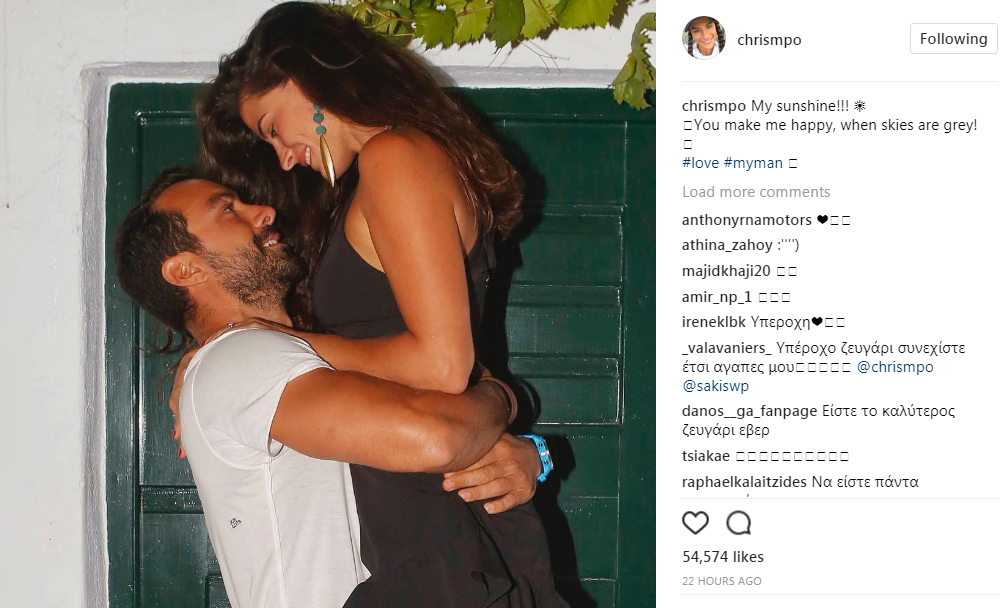
Task: Open the comment bubble icon
Action: 738,523
